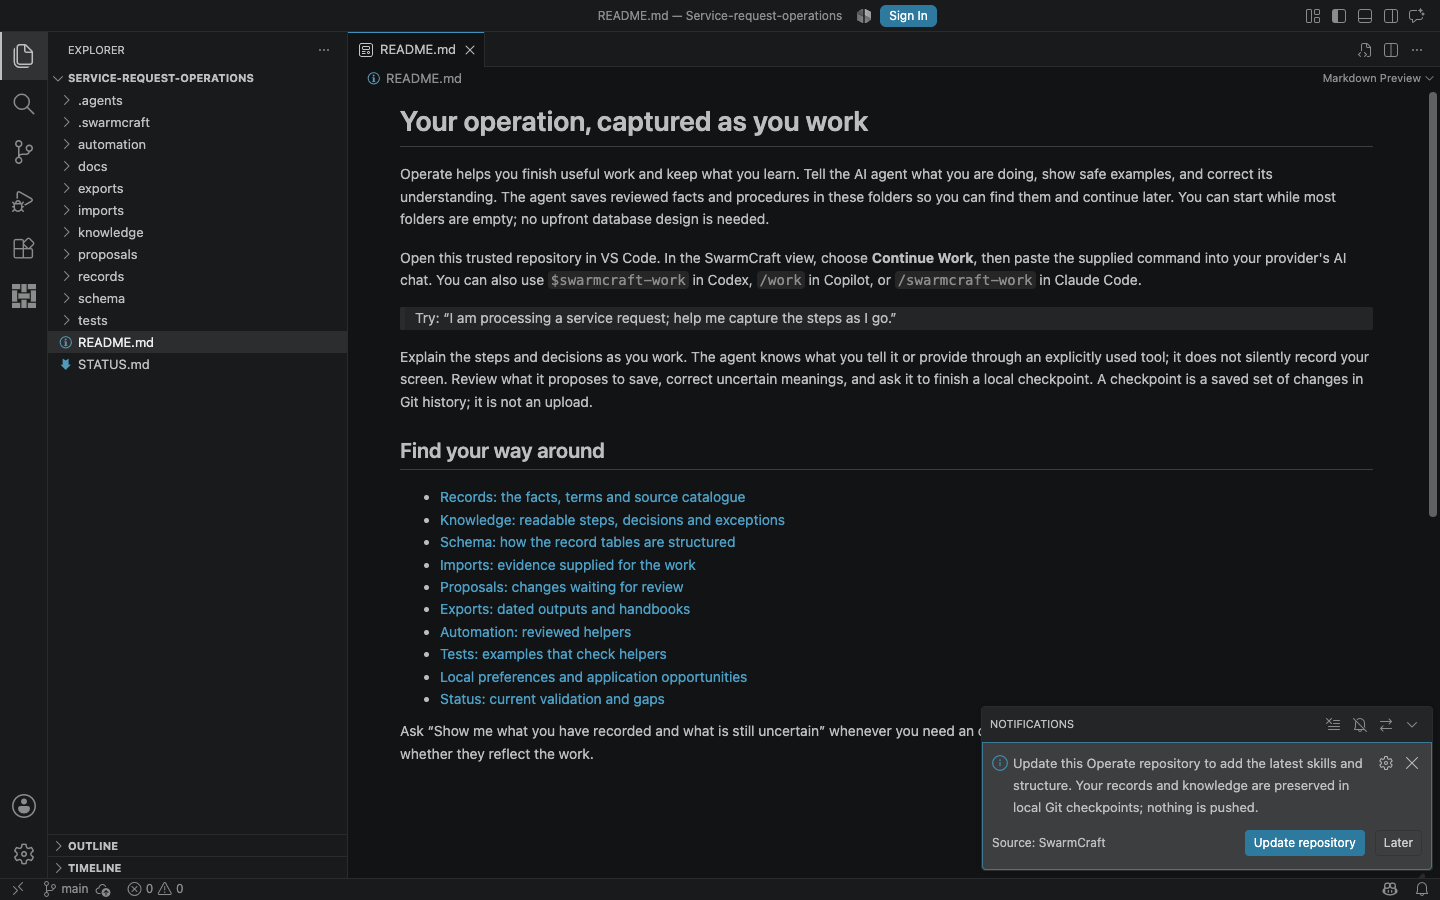The height and width of the screenshot is (900, 1440).
Task: Open the Accounts menu icon
Action: (23, 806)
